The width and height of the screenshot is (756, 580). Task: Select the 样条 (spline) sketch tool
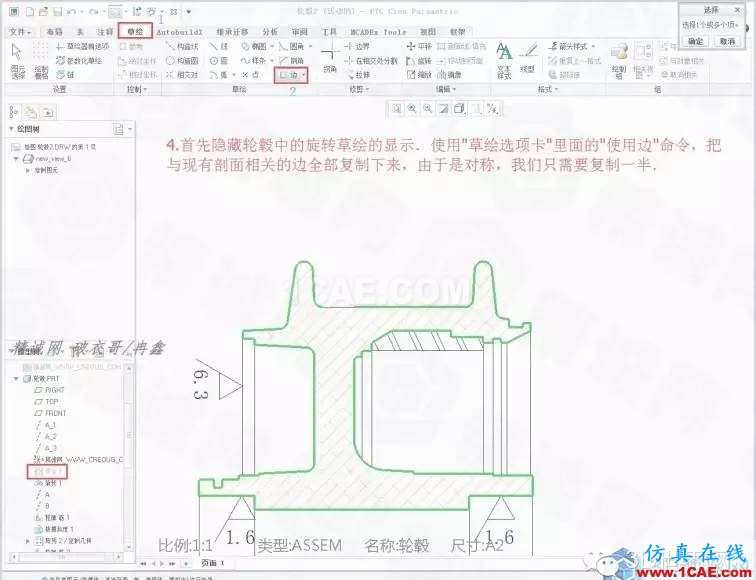(x=254, y=61)
